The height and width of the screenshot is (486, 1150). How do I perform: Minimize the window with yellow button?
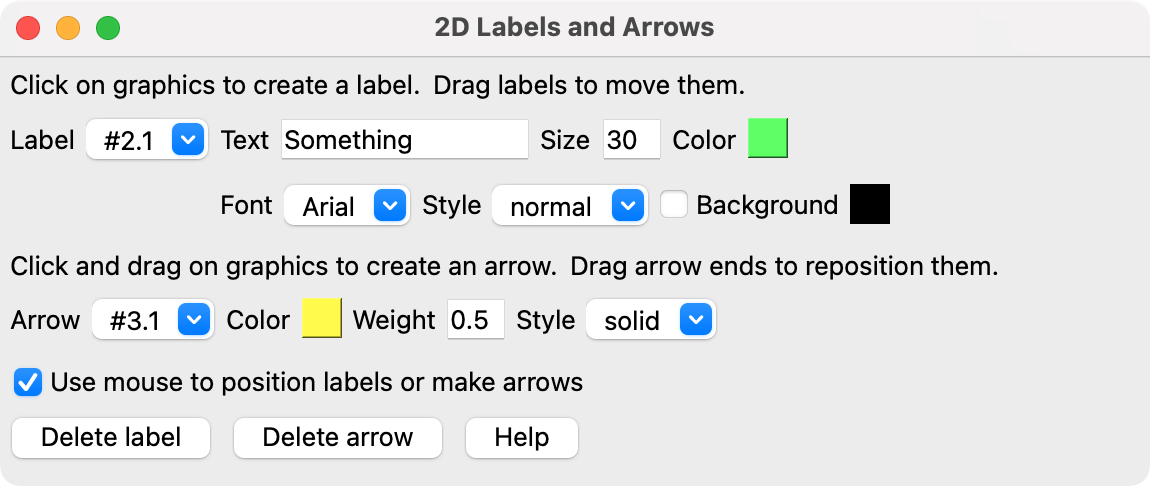coord(68,27)
